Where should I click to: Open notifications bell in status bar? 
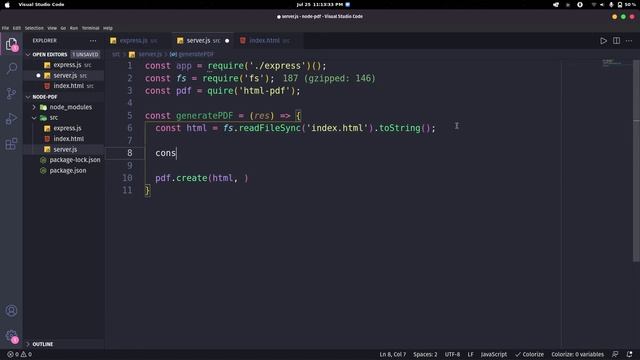coord(629,354)
